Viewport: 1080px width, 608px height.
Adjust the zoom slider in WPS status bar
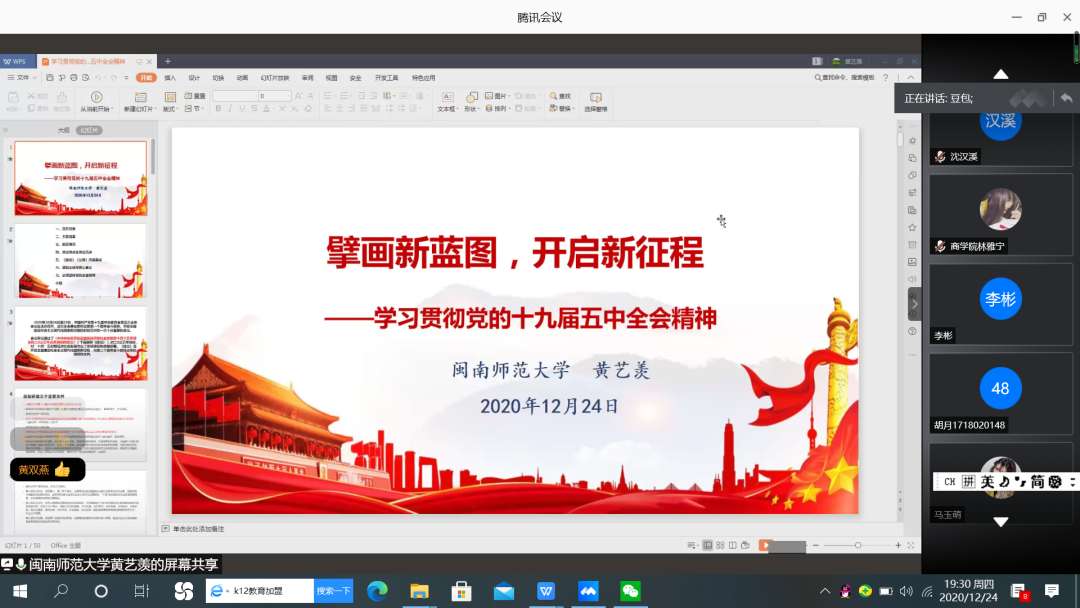pos(857,545)
